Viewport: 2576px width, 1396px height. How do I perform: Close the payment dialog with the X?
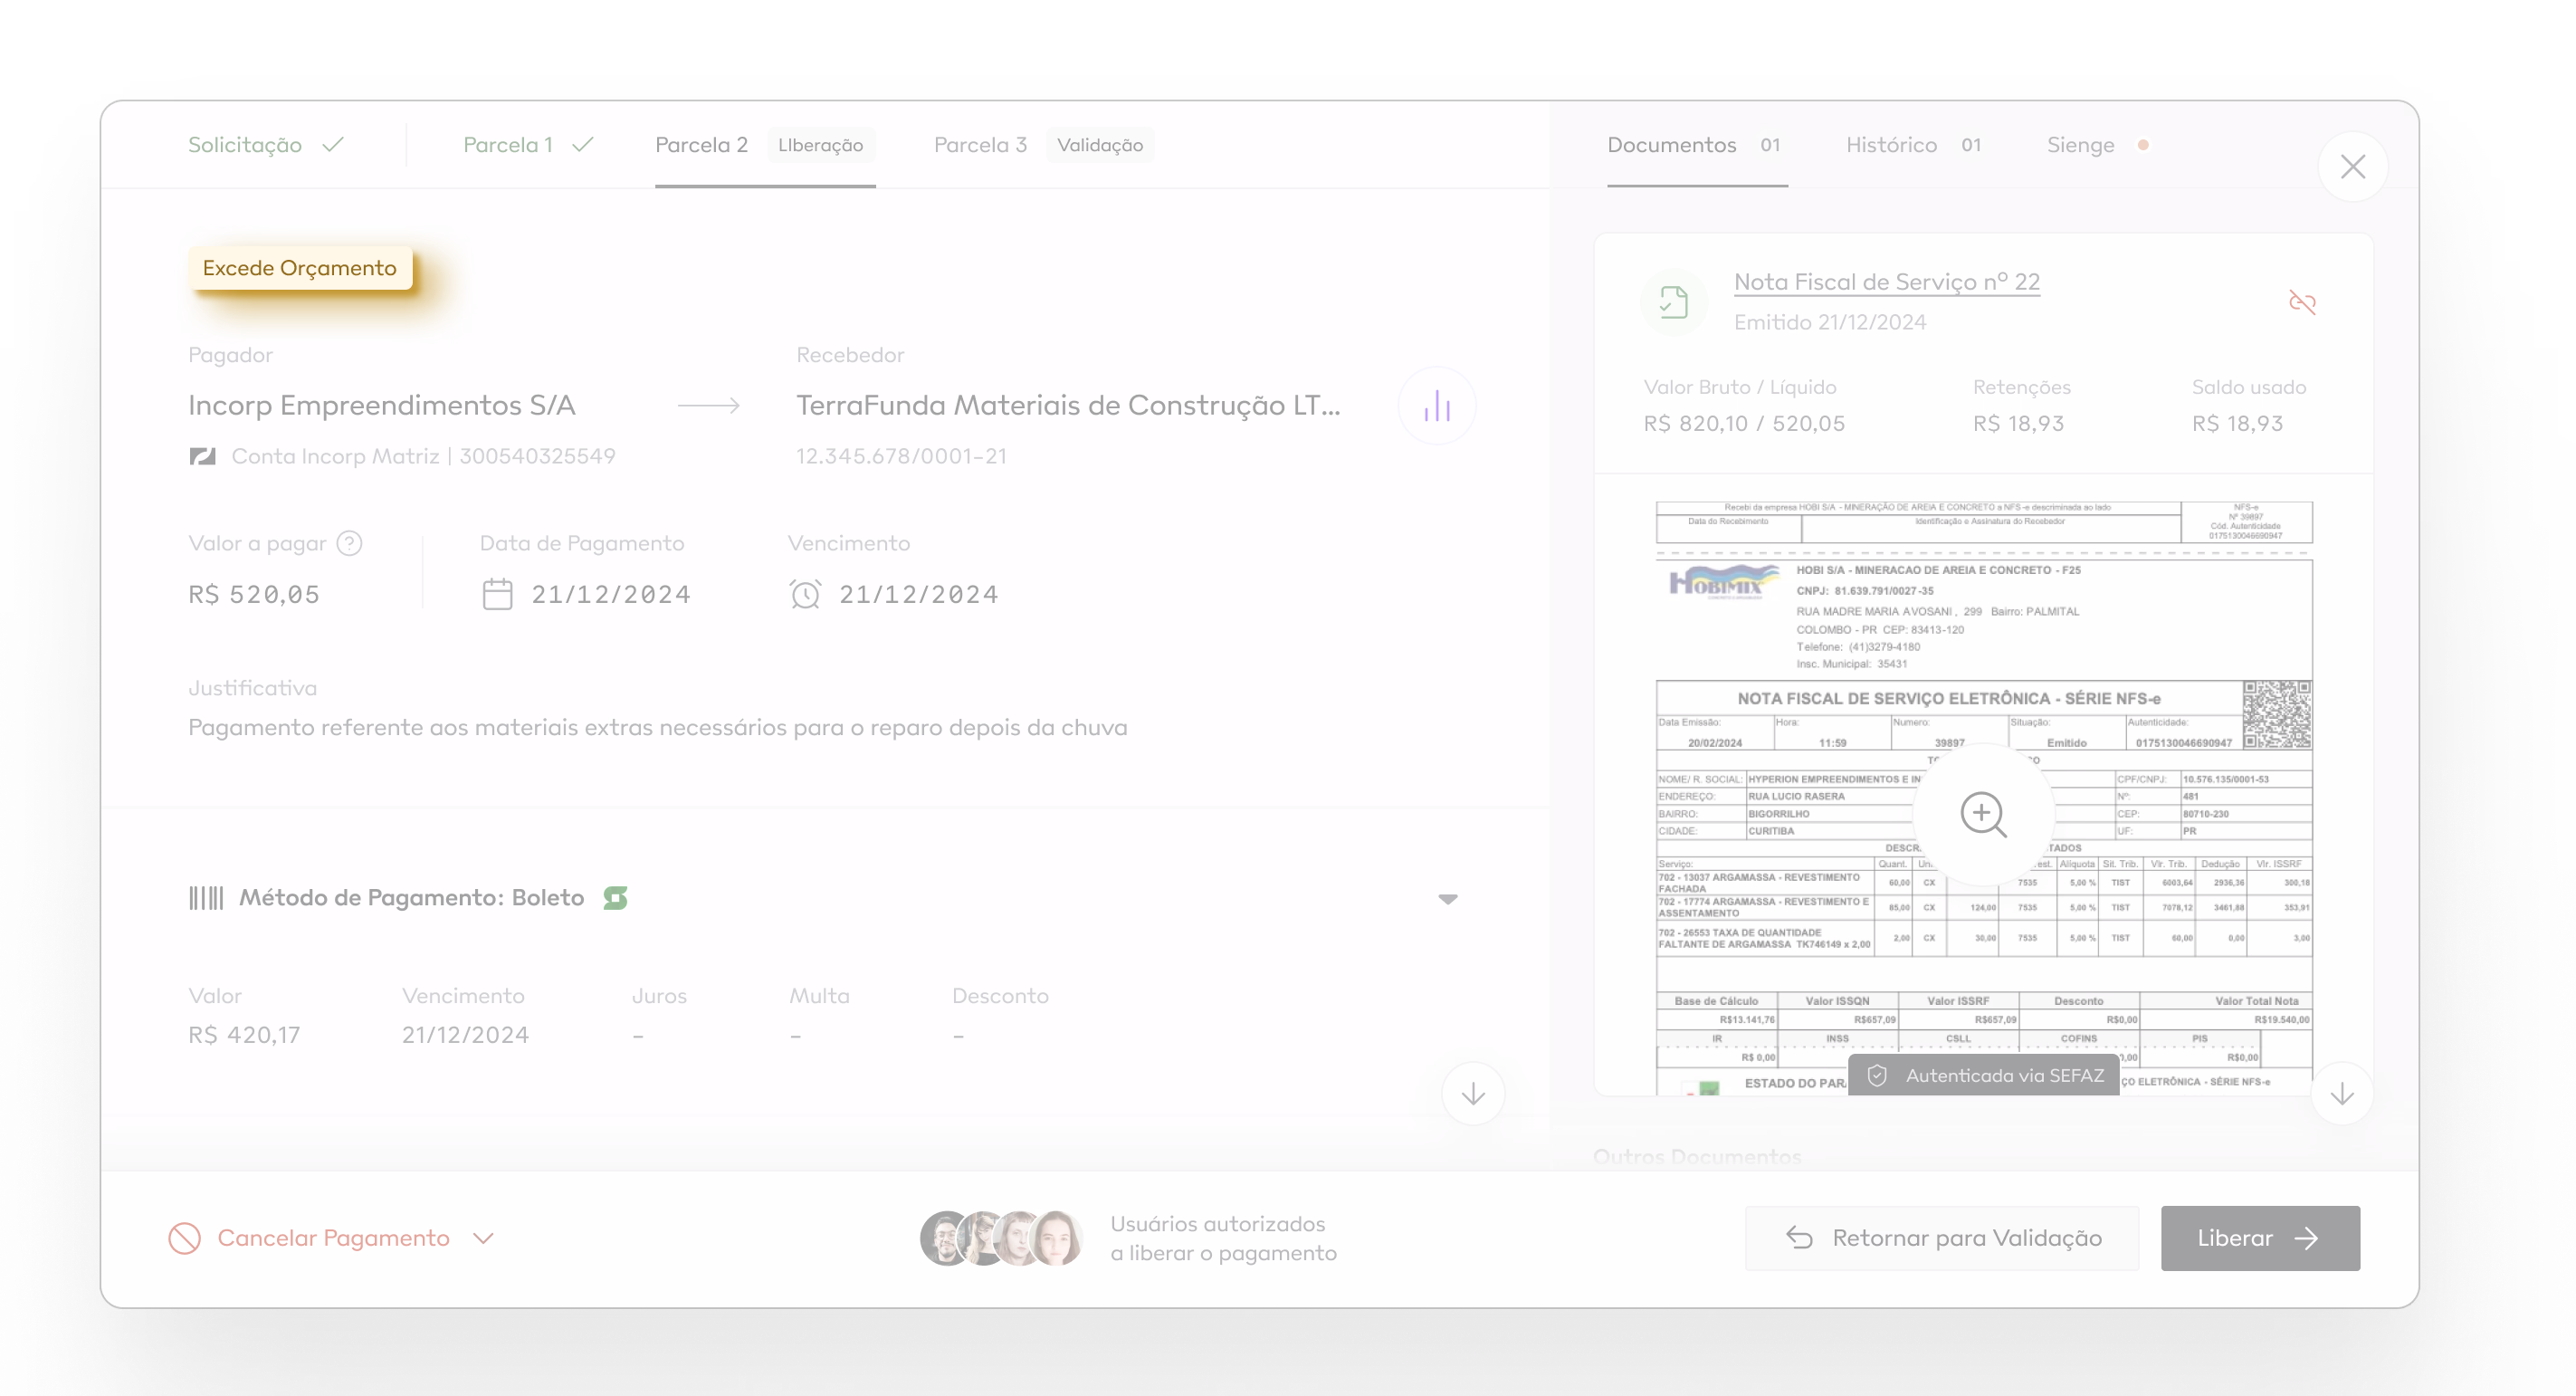click(2353, 167)
